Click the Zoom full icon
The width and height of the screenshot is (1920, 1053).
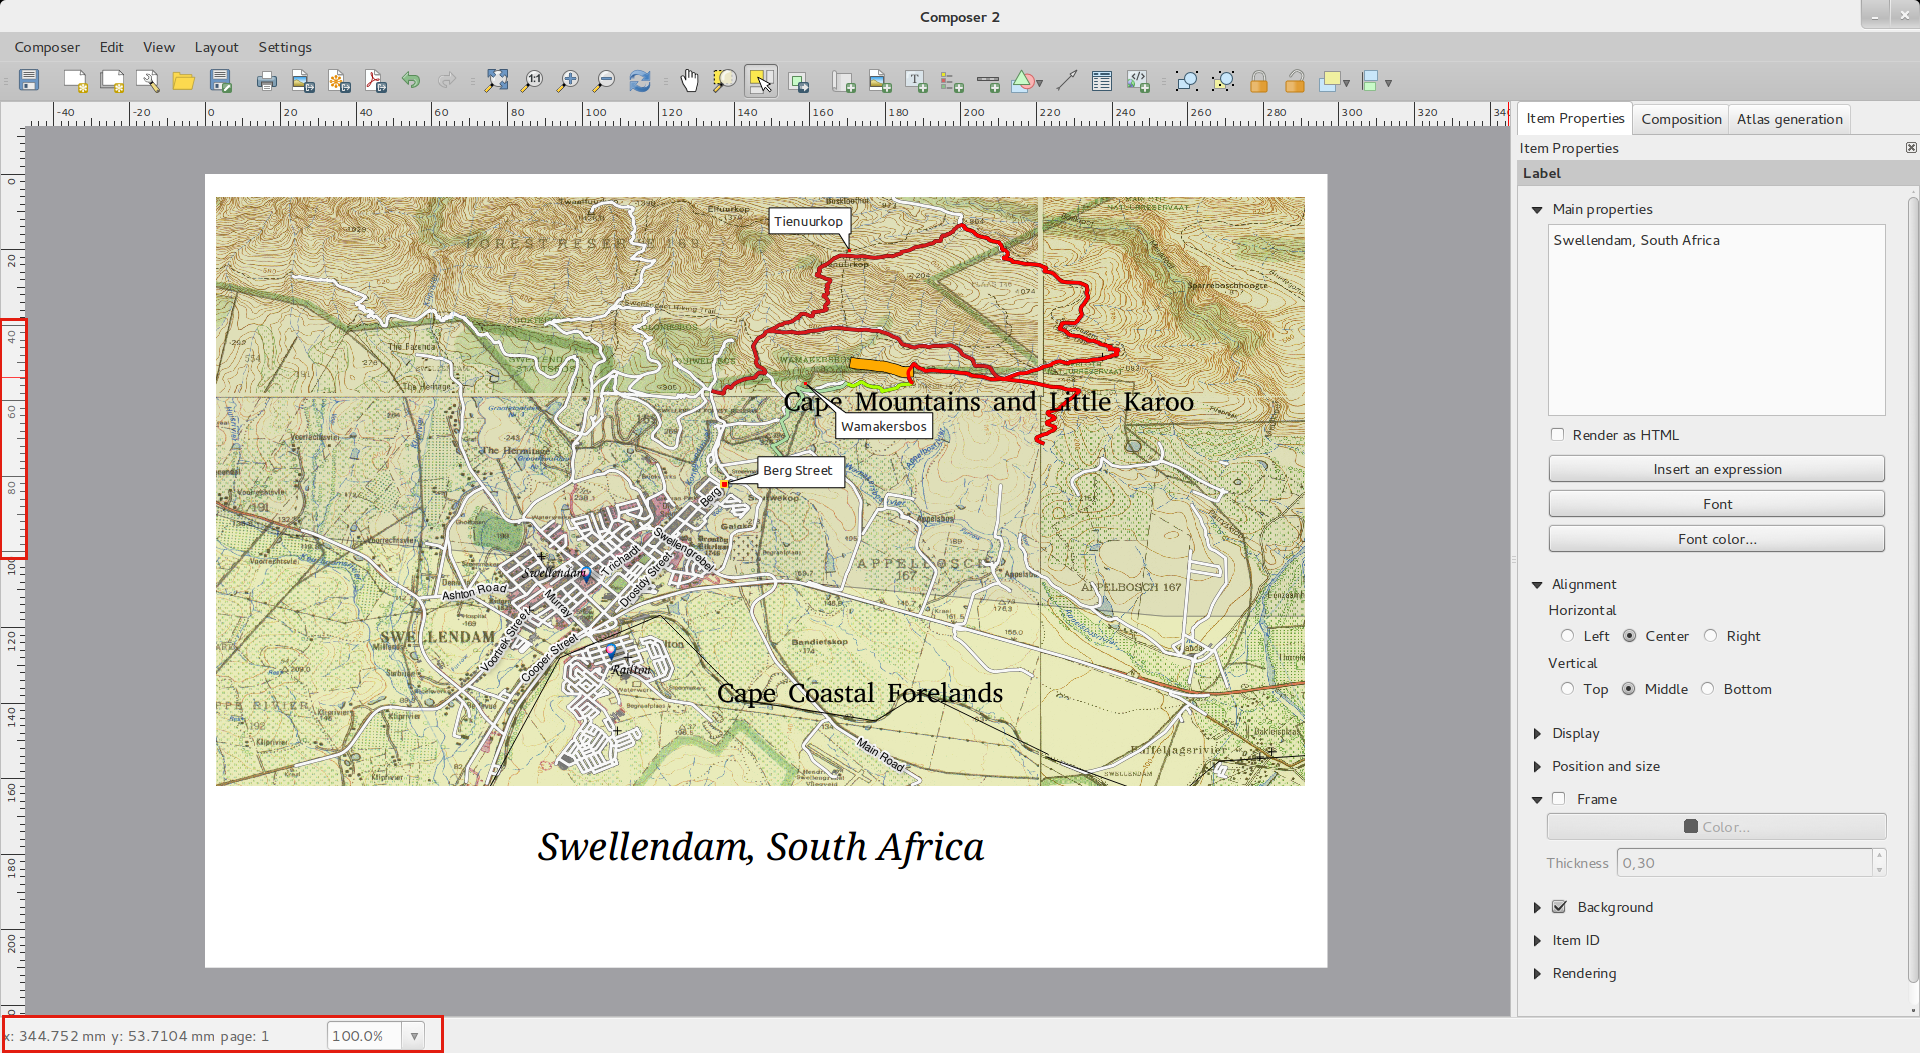[x=496, y=81]
